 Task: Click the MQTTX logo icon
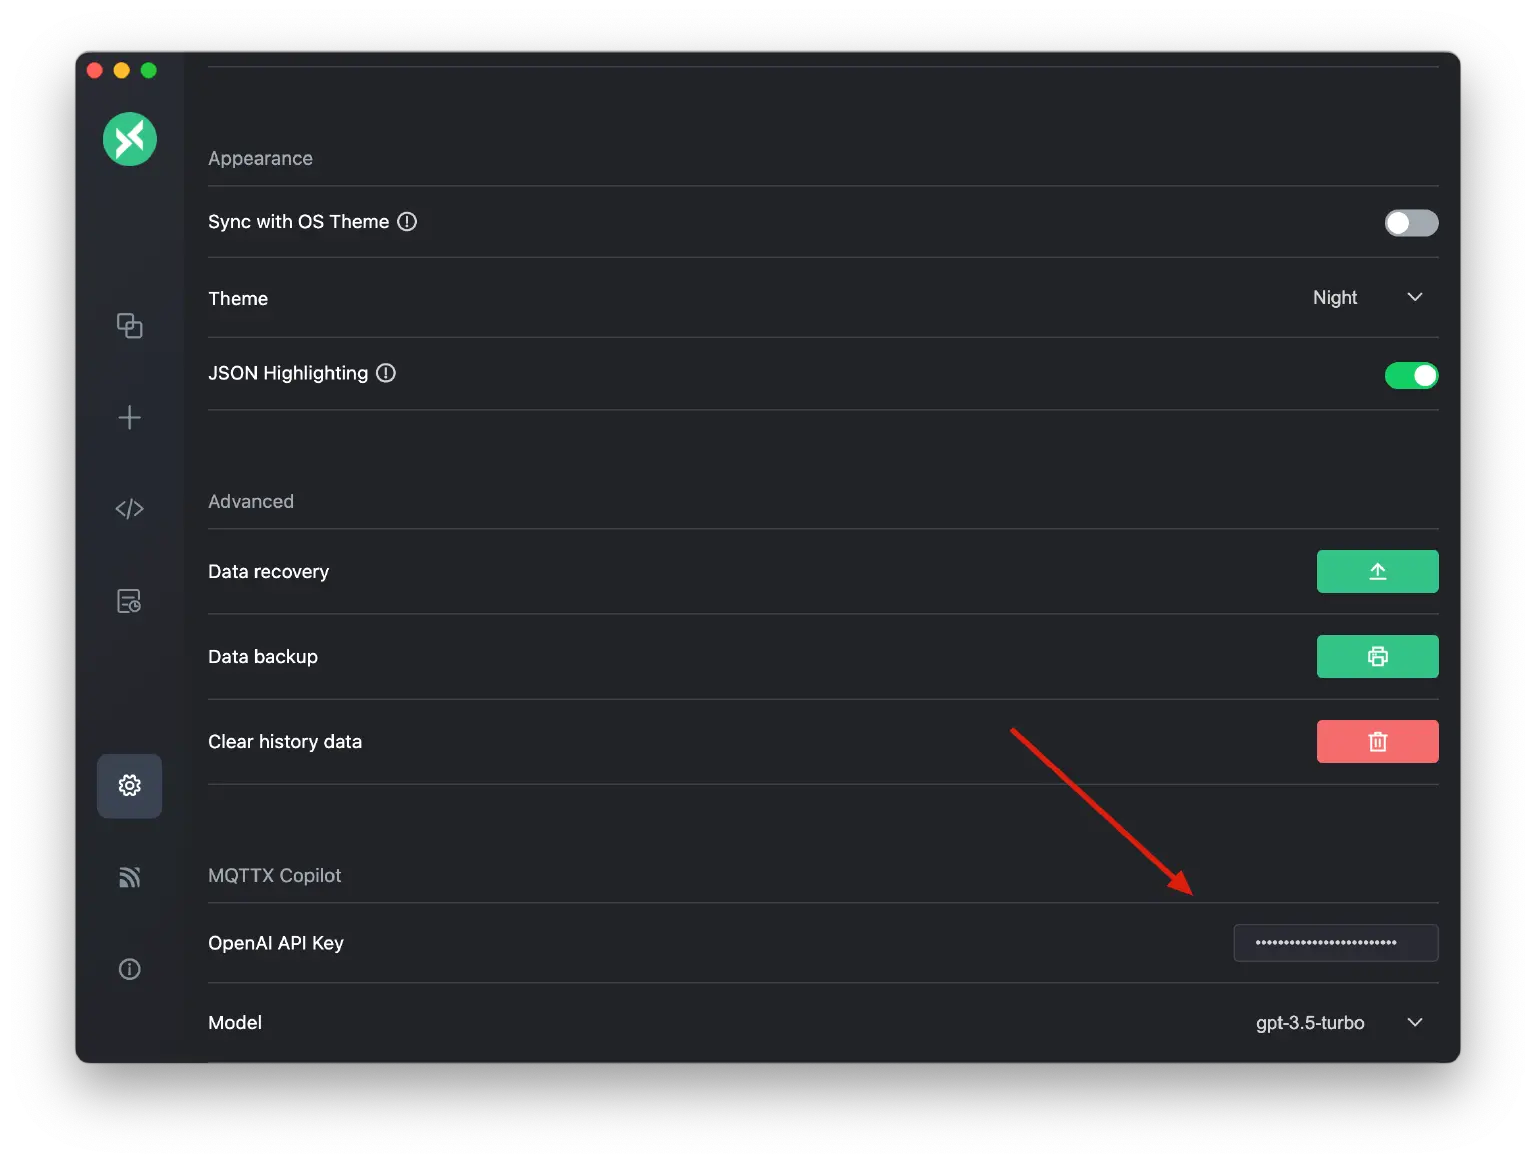click(x=130, y=139)
